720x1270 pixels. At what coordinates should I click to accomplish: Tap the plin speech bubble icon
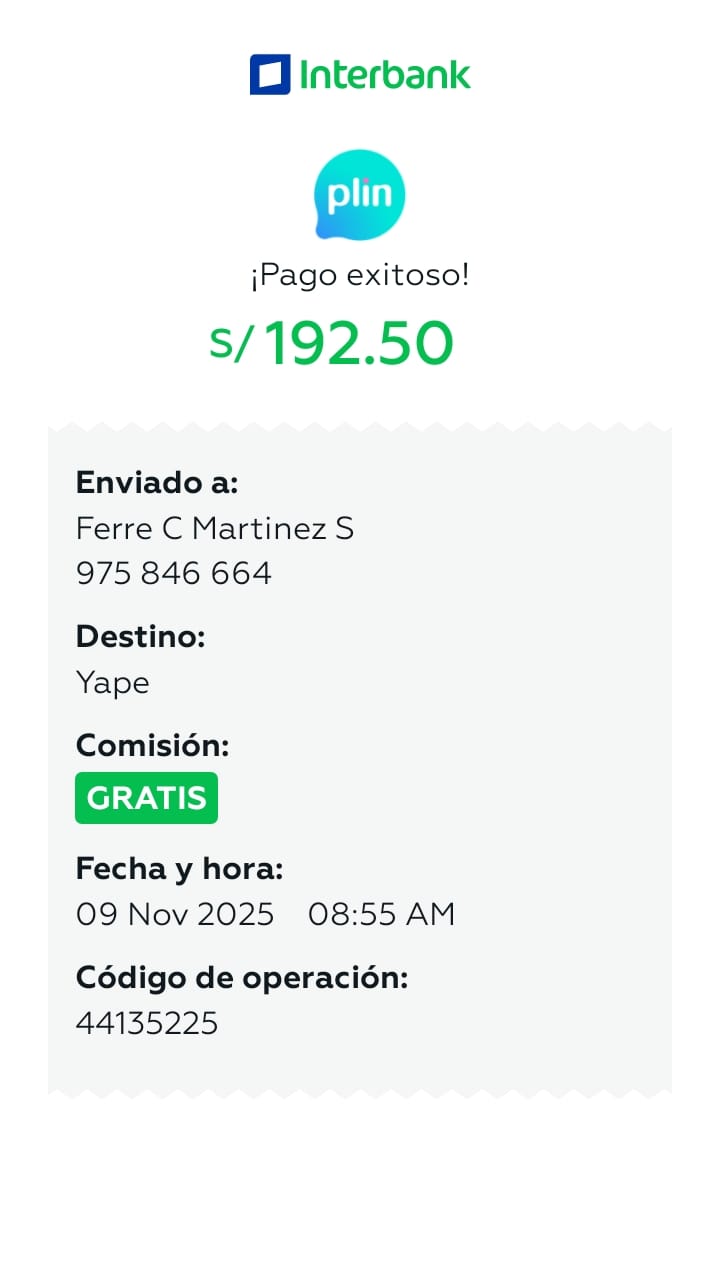point(360,194)
